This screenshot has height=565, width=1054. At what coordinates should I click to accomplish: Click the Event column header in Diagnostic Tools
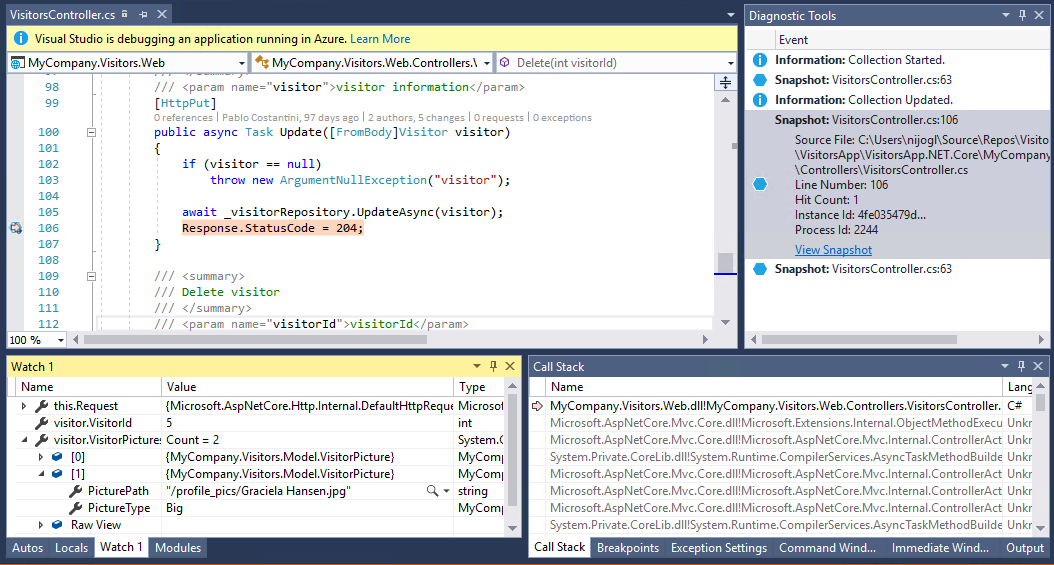click(x=793, y=40)
